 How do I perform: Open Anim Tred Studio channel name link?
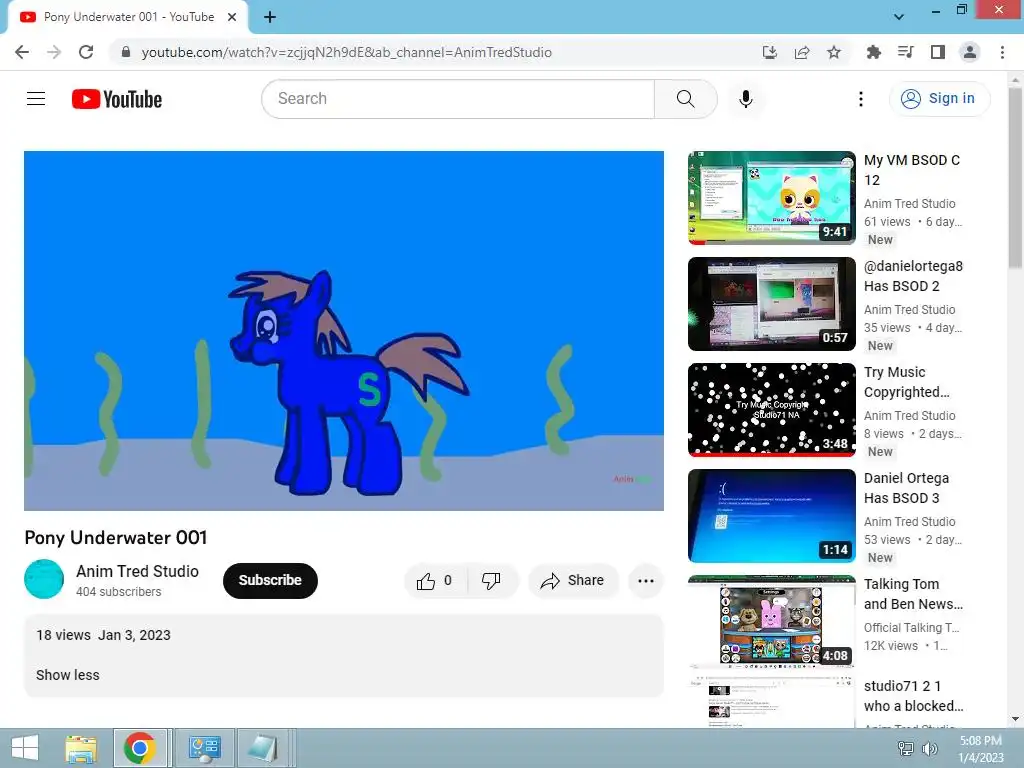point(137,571)
